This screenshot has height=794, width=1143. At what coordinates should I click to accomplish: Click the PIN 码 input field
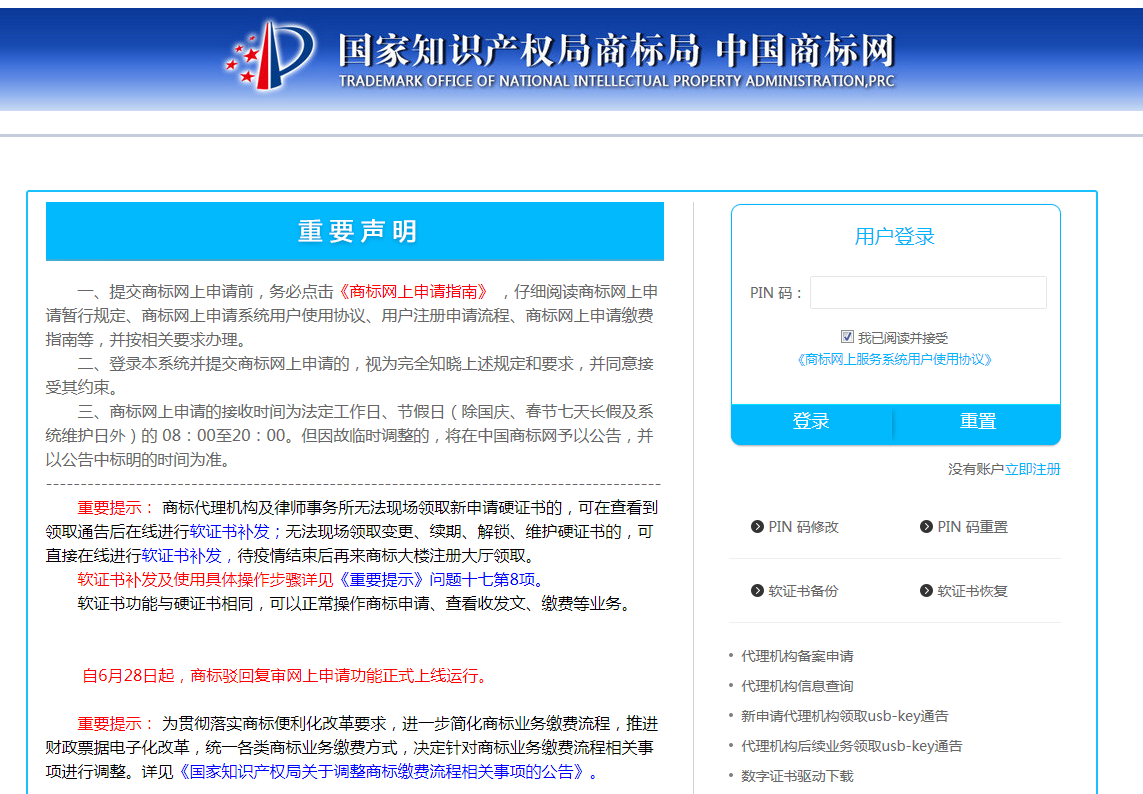pyautogui.click(x=928, y=292)
